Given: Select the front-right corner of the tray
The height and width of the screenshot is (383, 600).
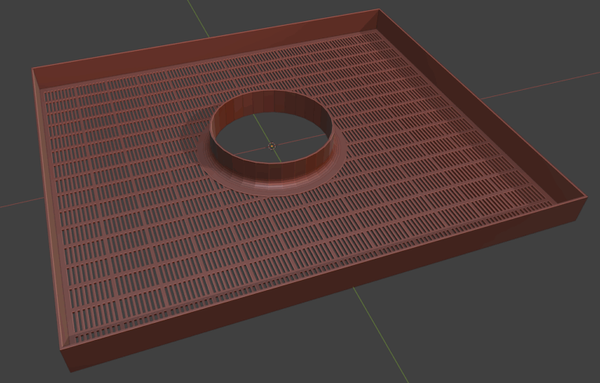Looking at the screenshot, I should click(586, 199).
